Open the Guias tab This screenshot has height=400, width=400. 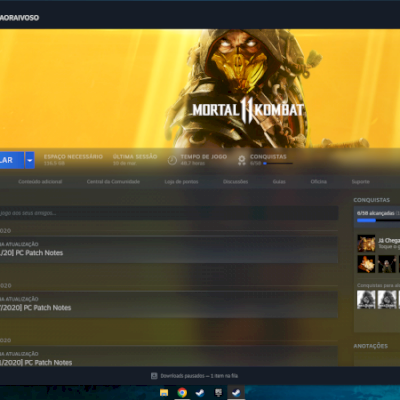[x=279, y=182]
